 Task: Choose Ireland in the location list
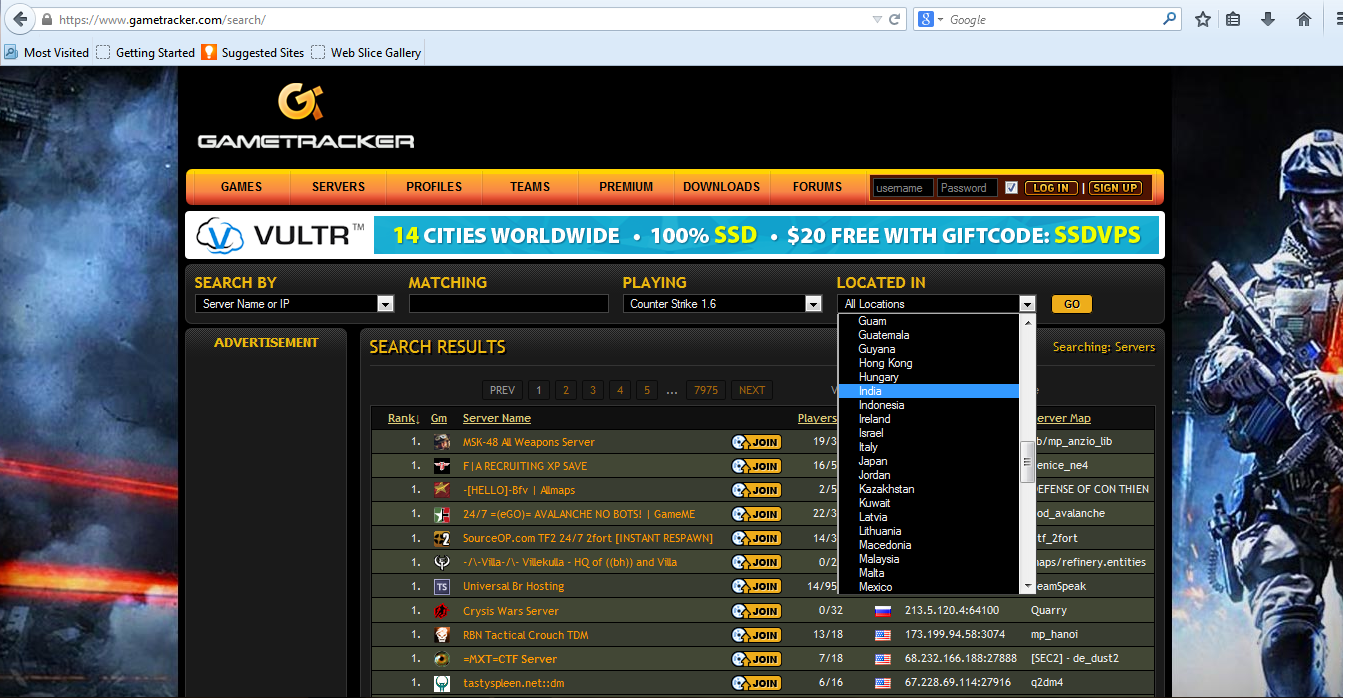(x=928, y=419)
